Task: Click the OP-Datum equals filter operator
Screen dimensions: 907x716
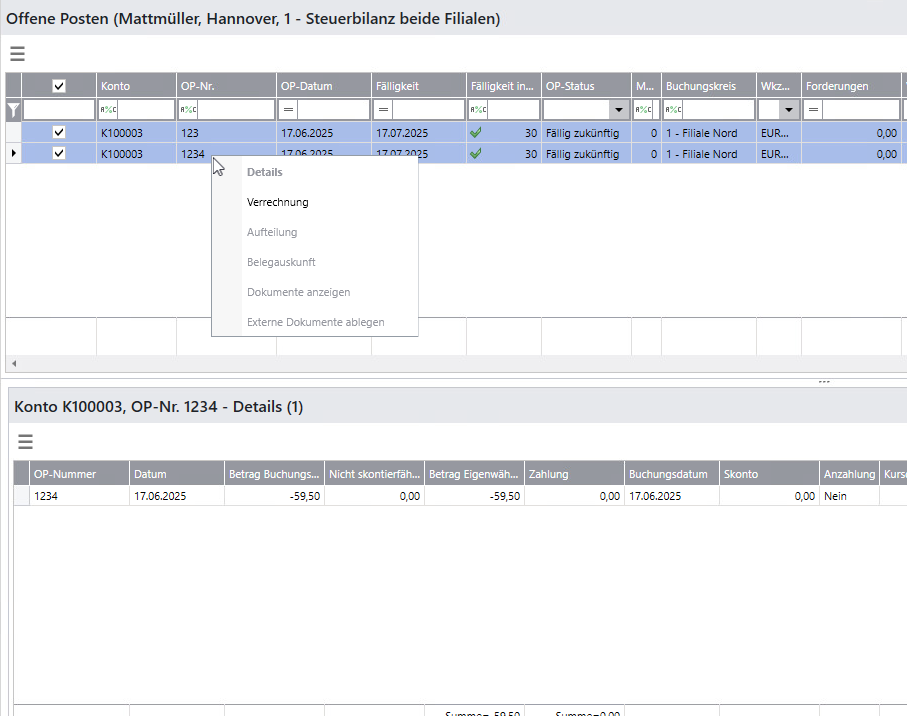Action: (288, 110)
